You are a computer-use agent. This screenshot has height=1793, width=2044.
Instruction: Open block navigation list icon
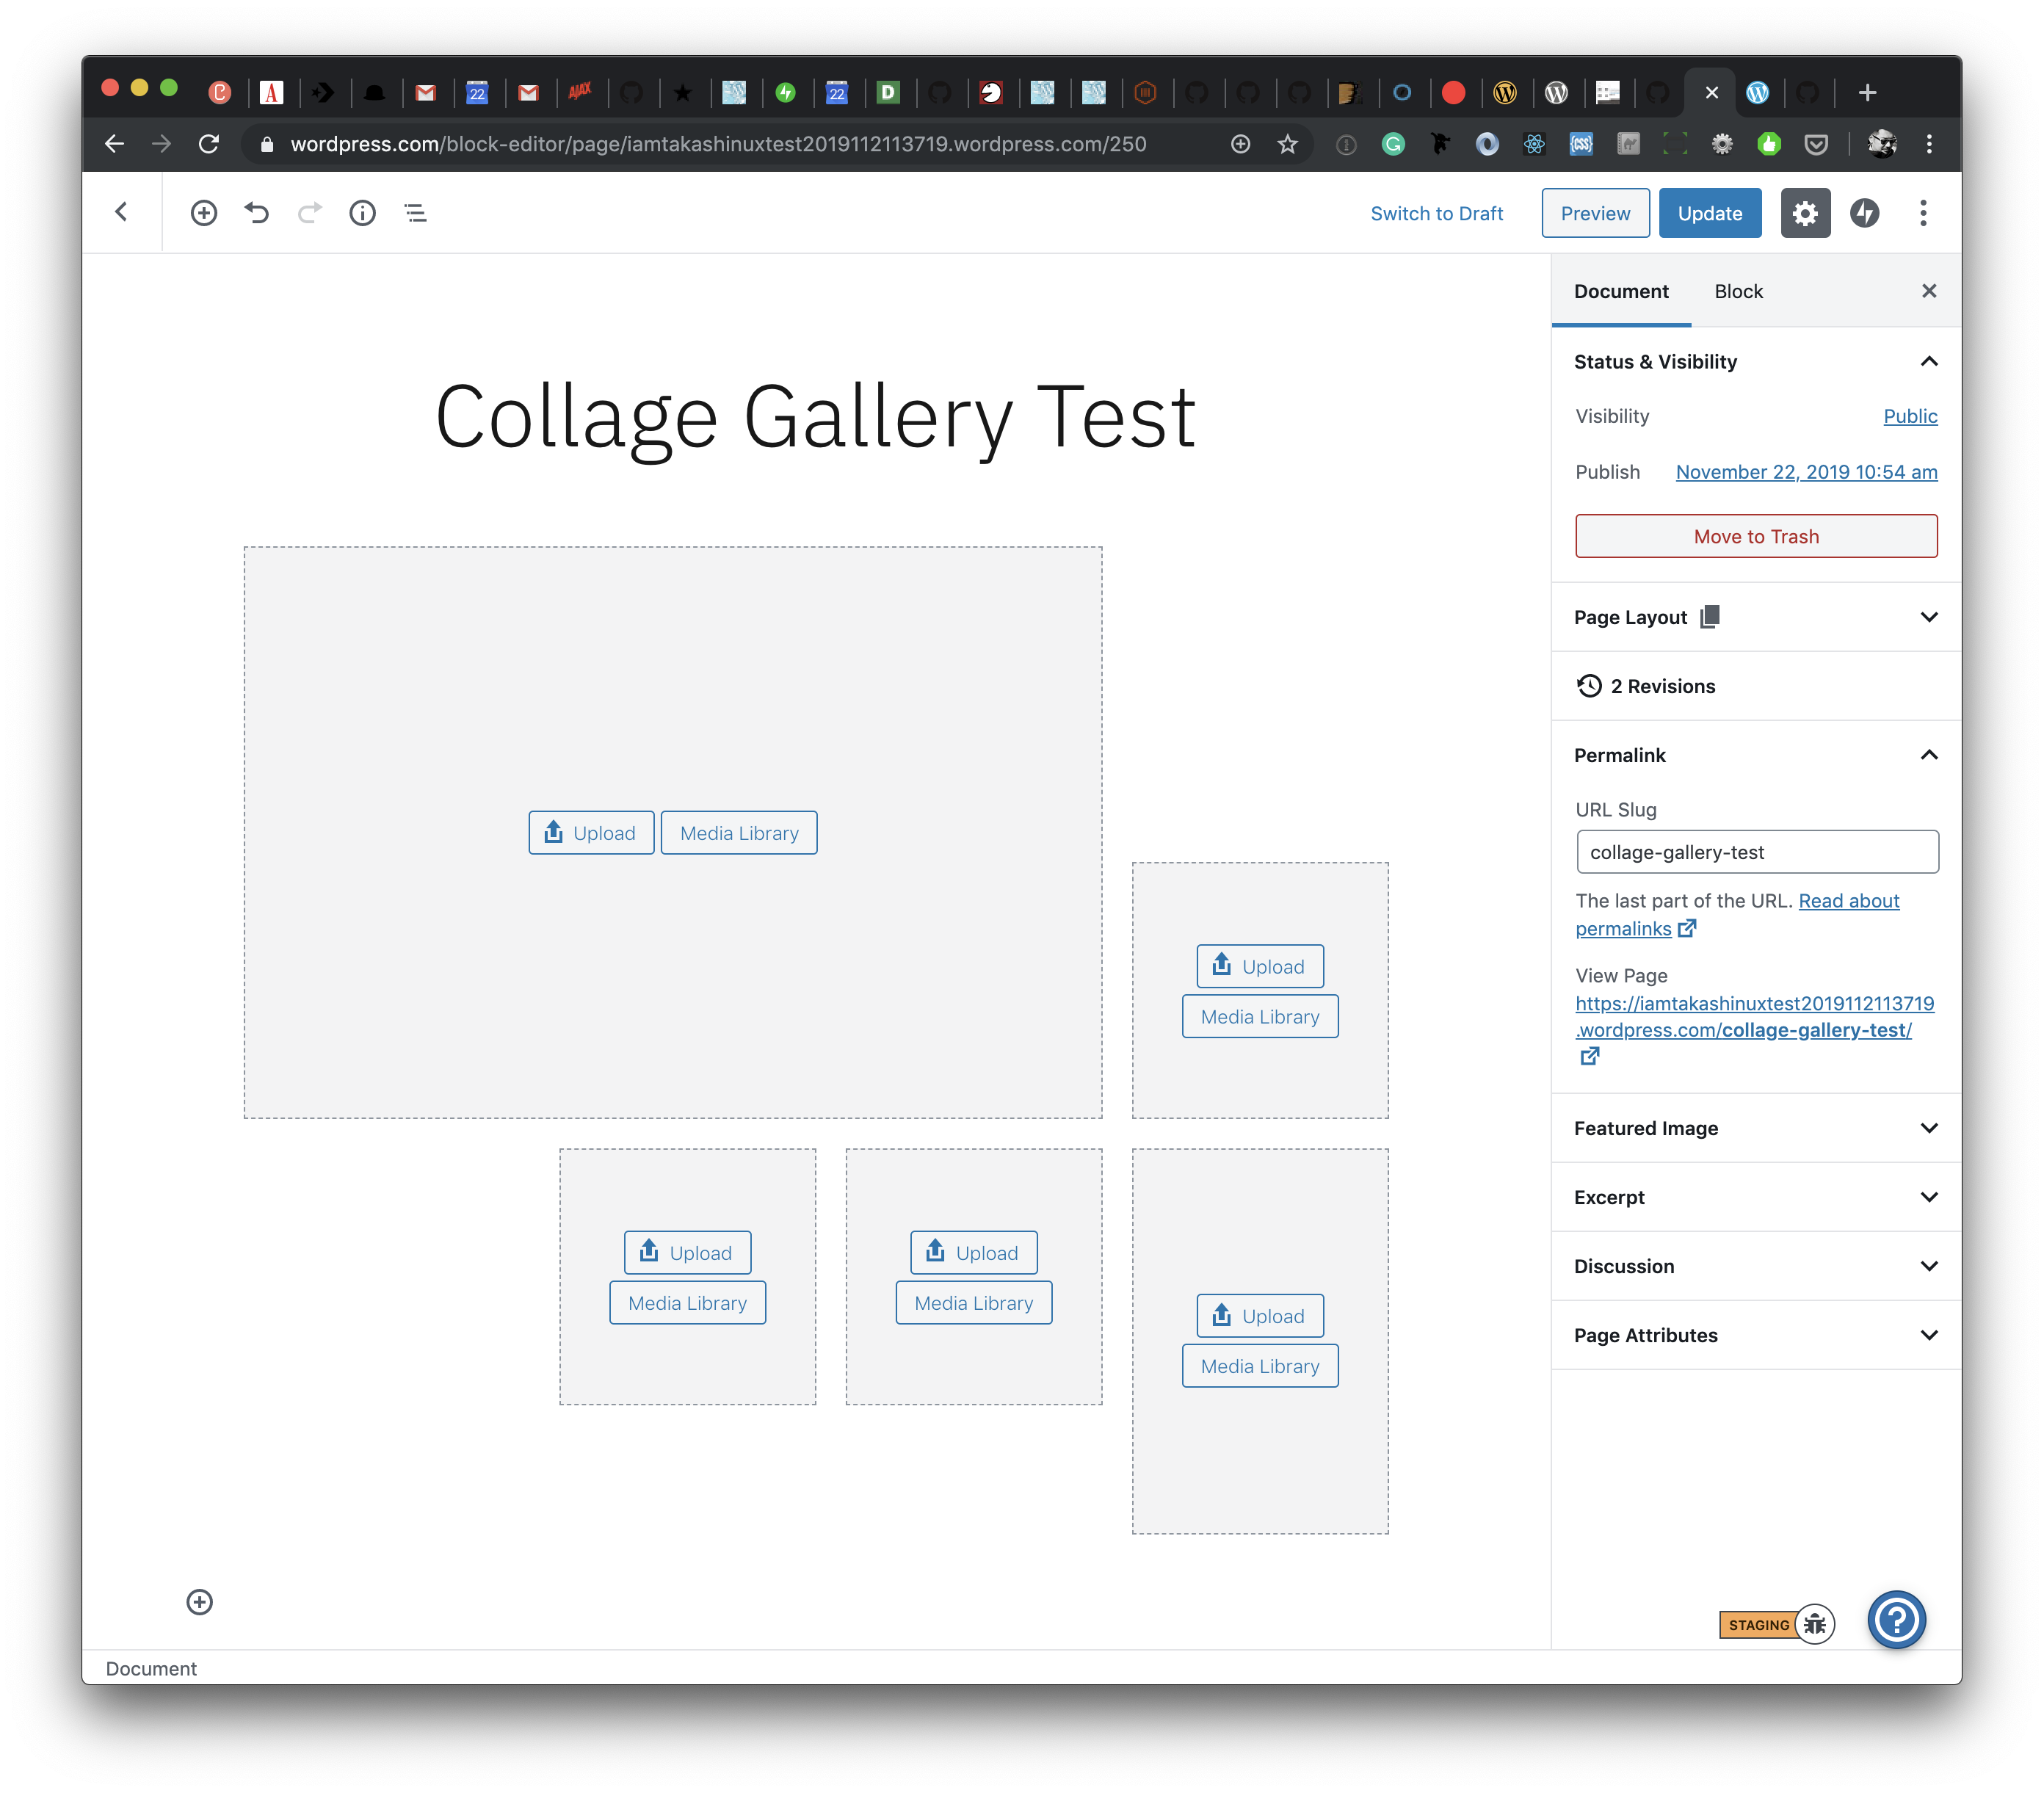click(x=415, y=213)
